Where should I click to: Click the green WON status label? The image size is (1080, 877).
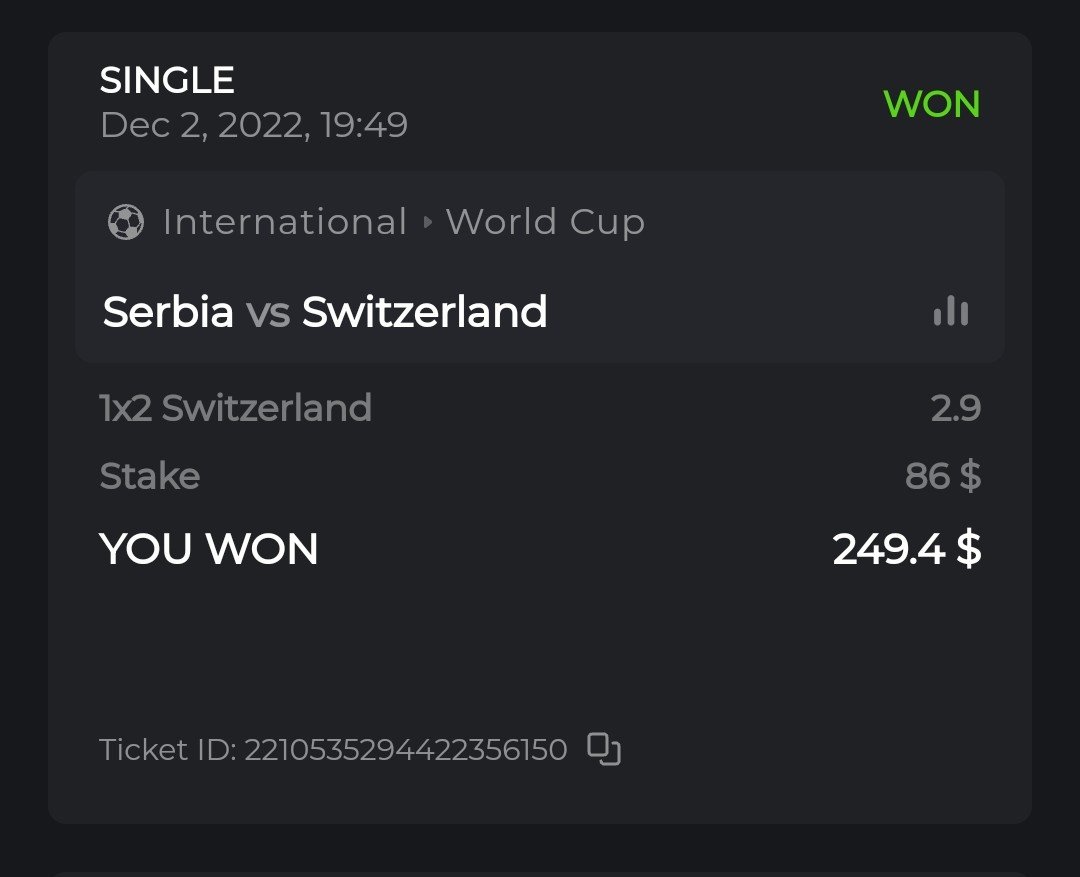(x=931, y=104)
